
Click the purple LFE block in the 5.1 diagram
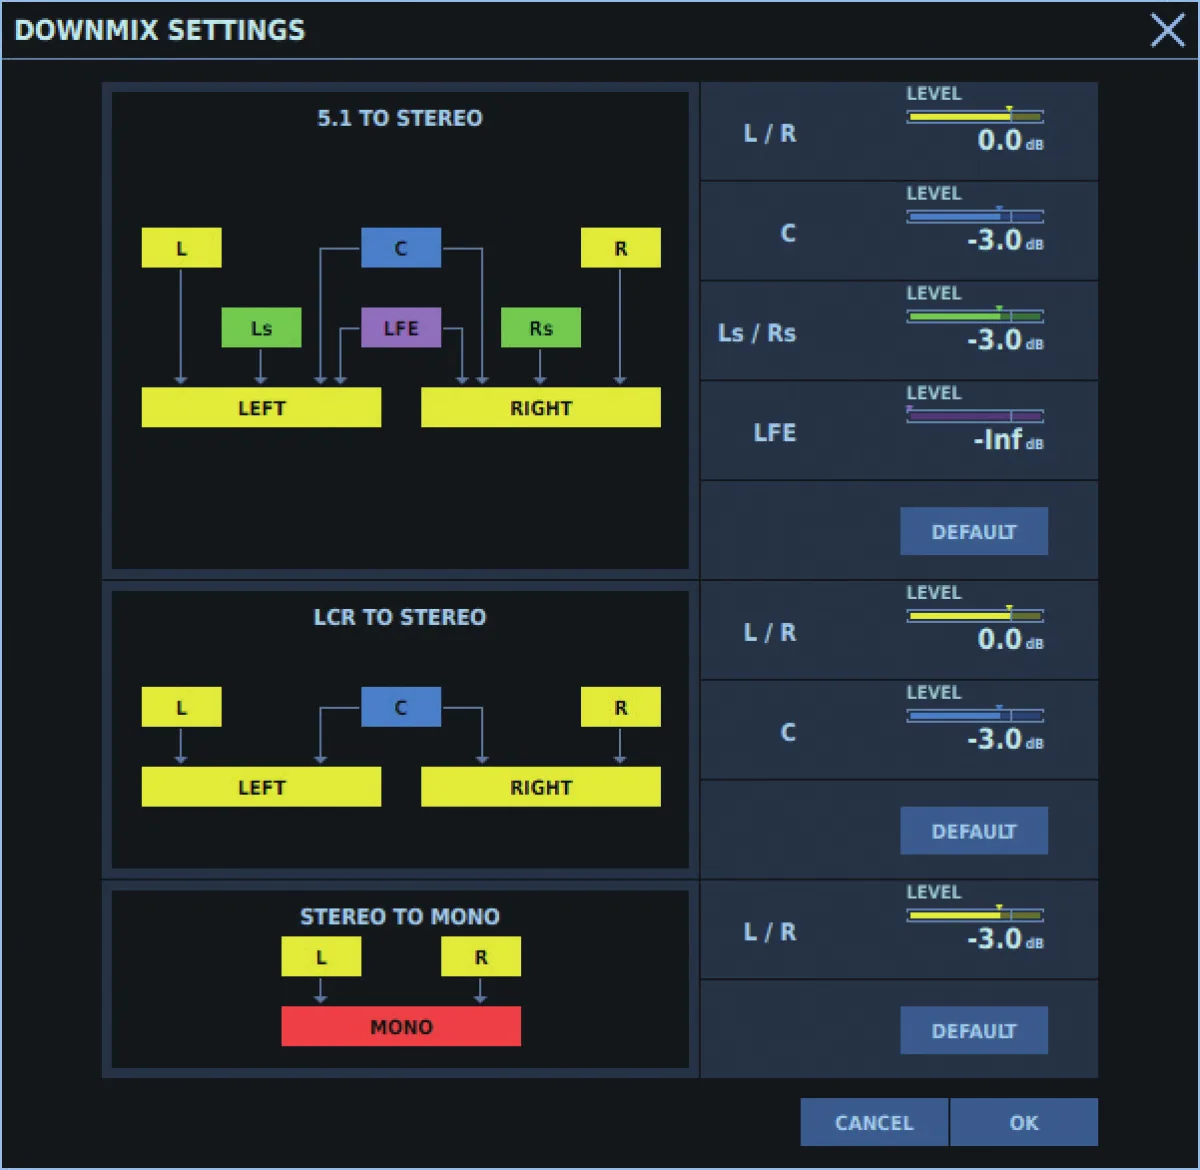[401, 328]
